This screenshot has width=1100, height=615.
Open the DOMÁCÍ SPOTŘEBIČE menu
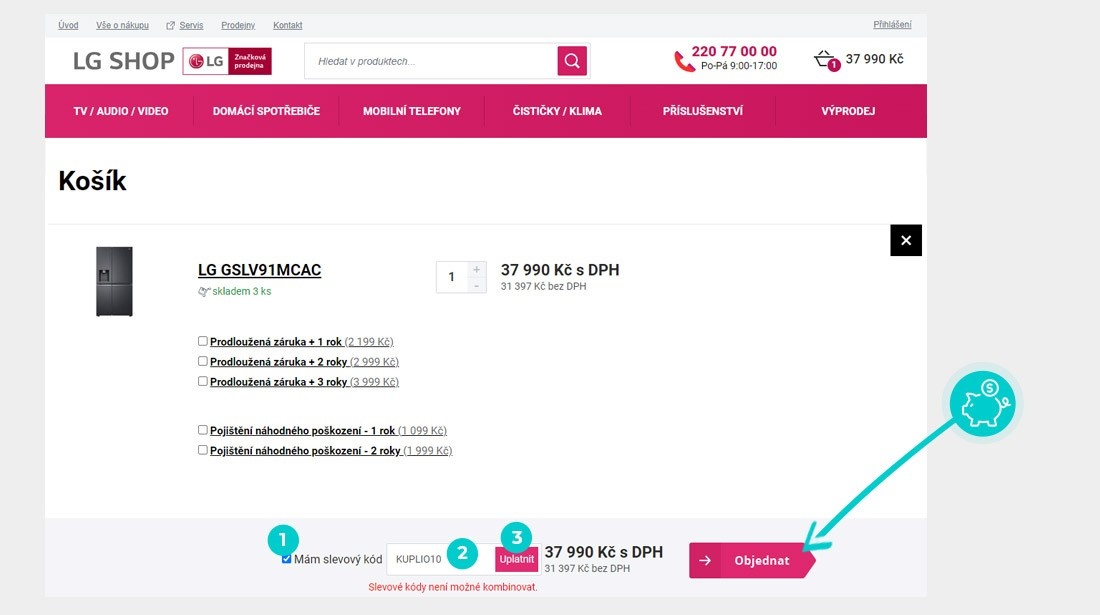[x=266, y=111]
